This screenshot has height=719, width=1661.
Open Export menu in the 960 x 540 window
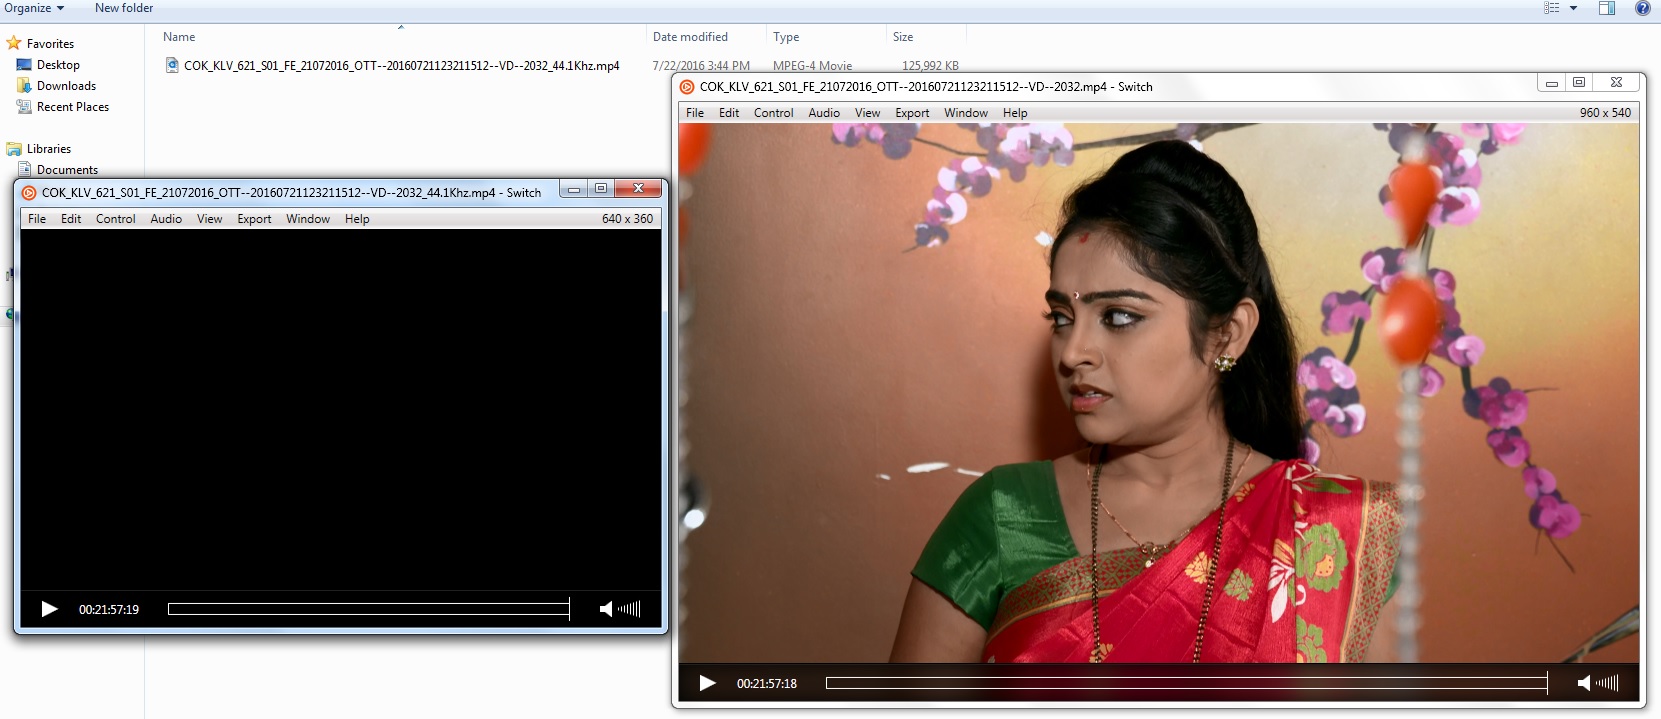(912, 113)
